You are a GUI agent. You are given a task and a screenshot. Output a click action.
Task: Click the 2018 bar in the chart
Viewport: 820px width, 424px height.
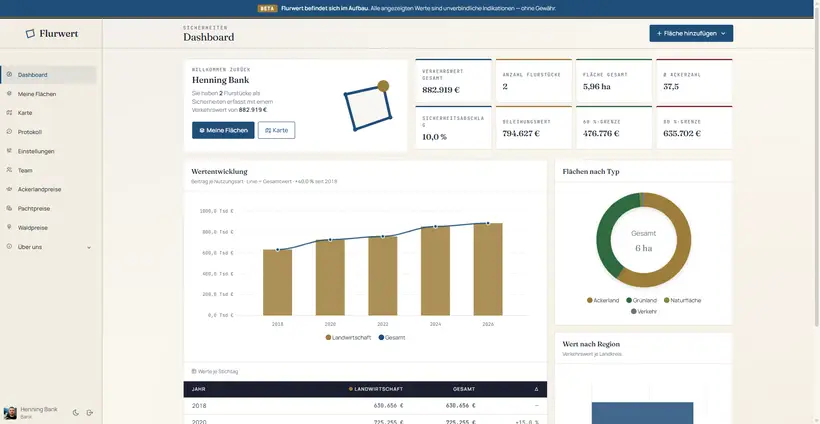pos(277,282)
